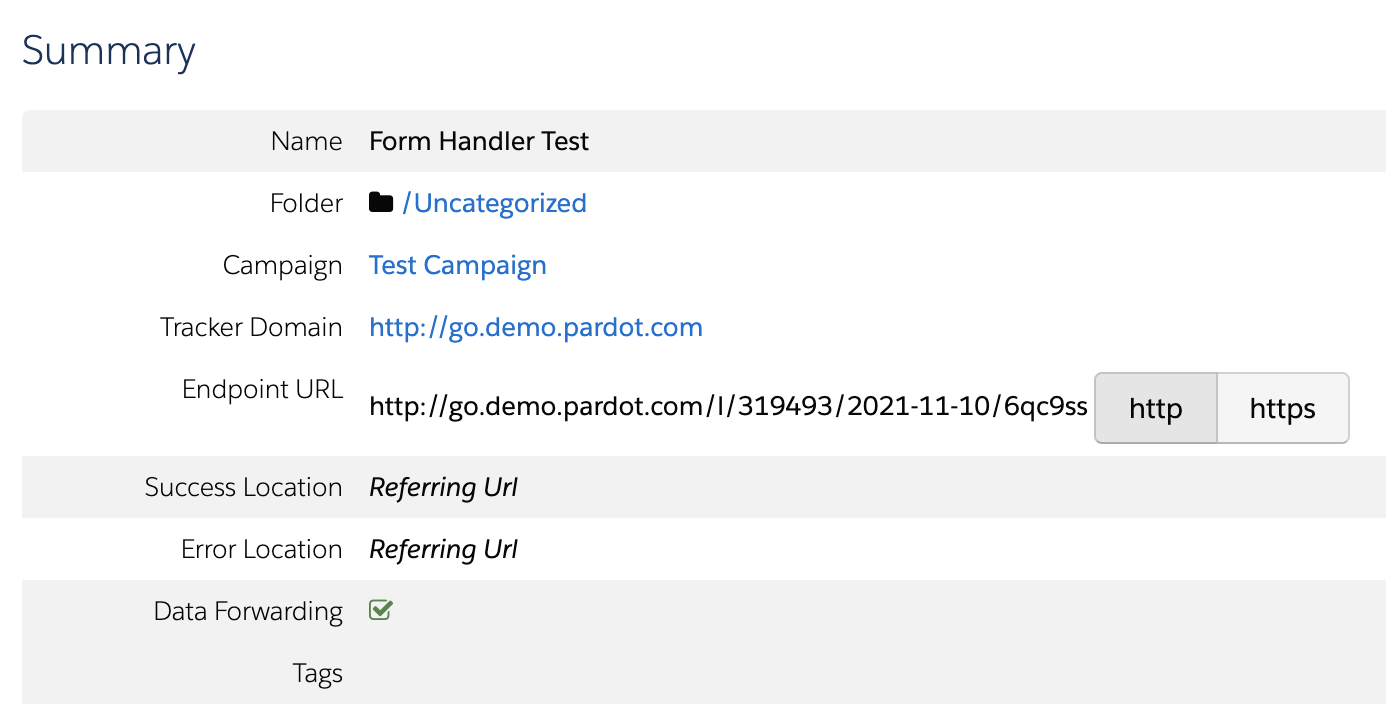Click the Success Location label
The width and height of the screenshot is (1386, 712).
tap(243, 487)
